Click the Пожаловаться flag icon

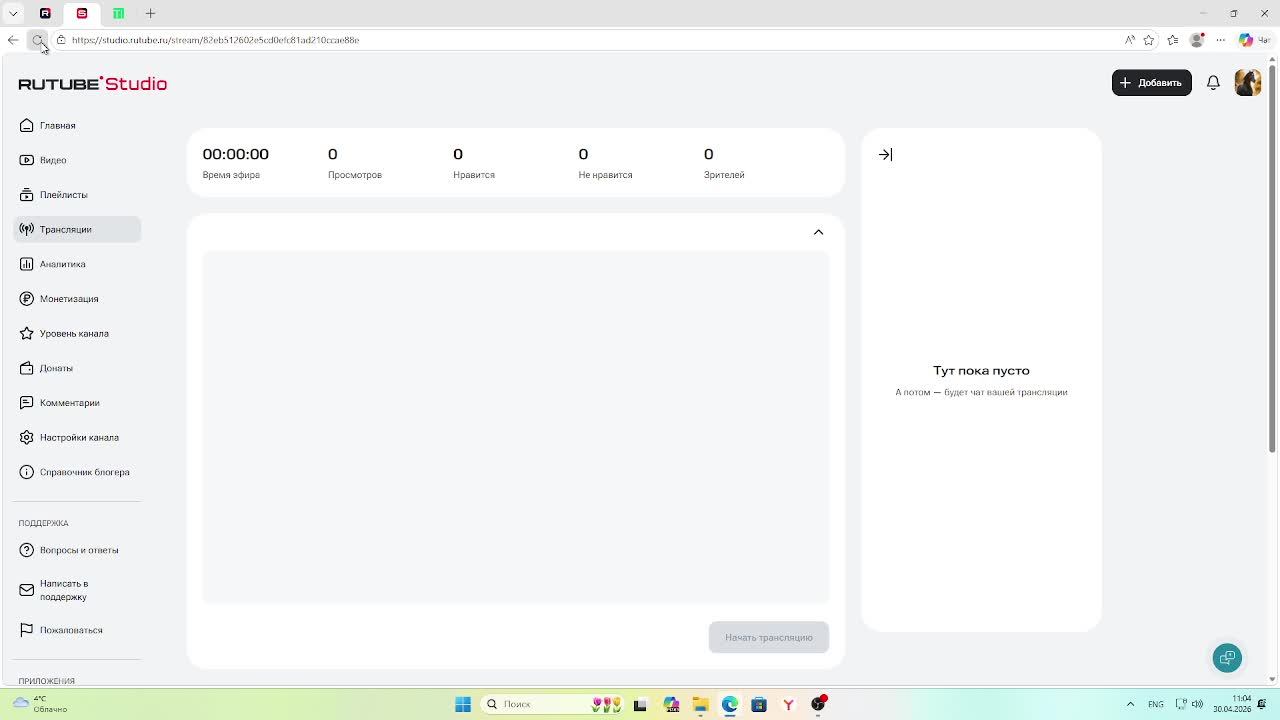coord(27,630)
